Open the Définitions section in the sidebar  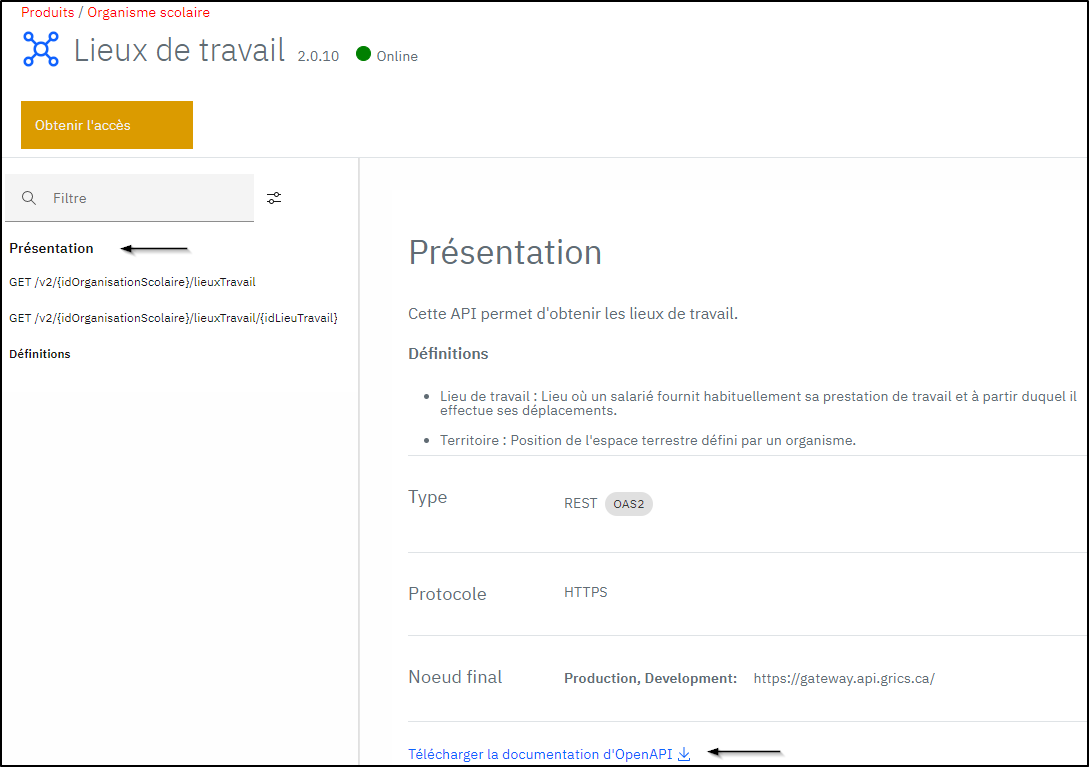point(39,353)
